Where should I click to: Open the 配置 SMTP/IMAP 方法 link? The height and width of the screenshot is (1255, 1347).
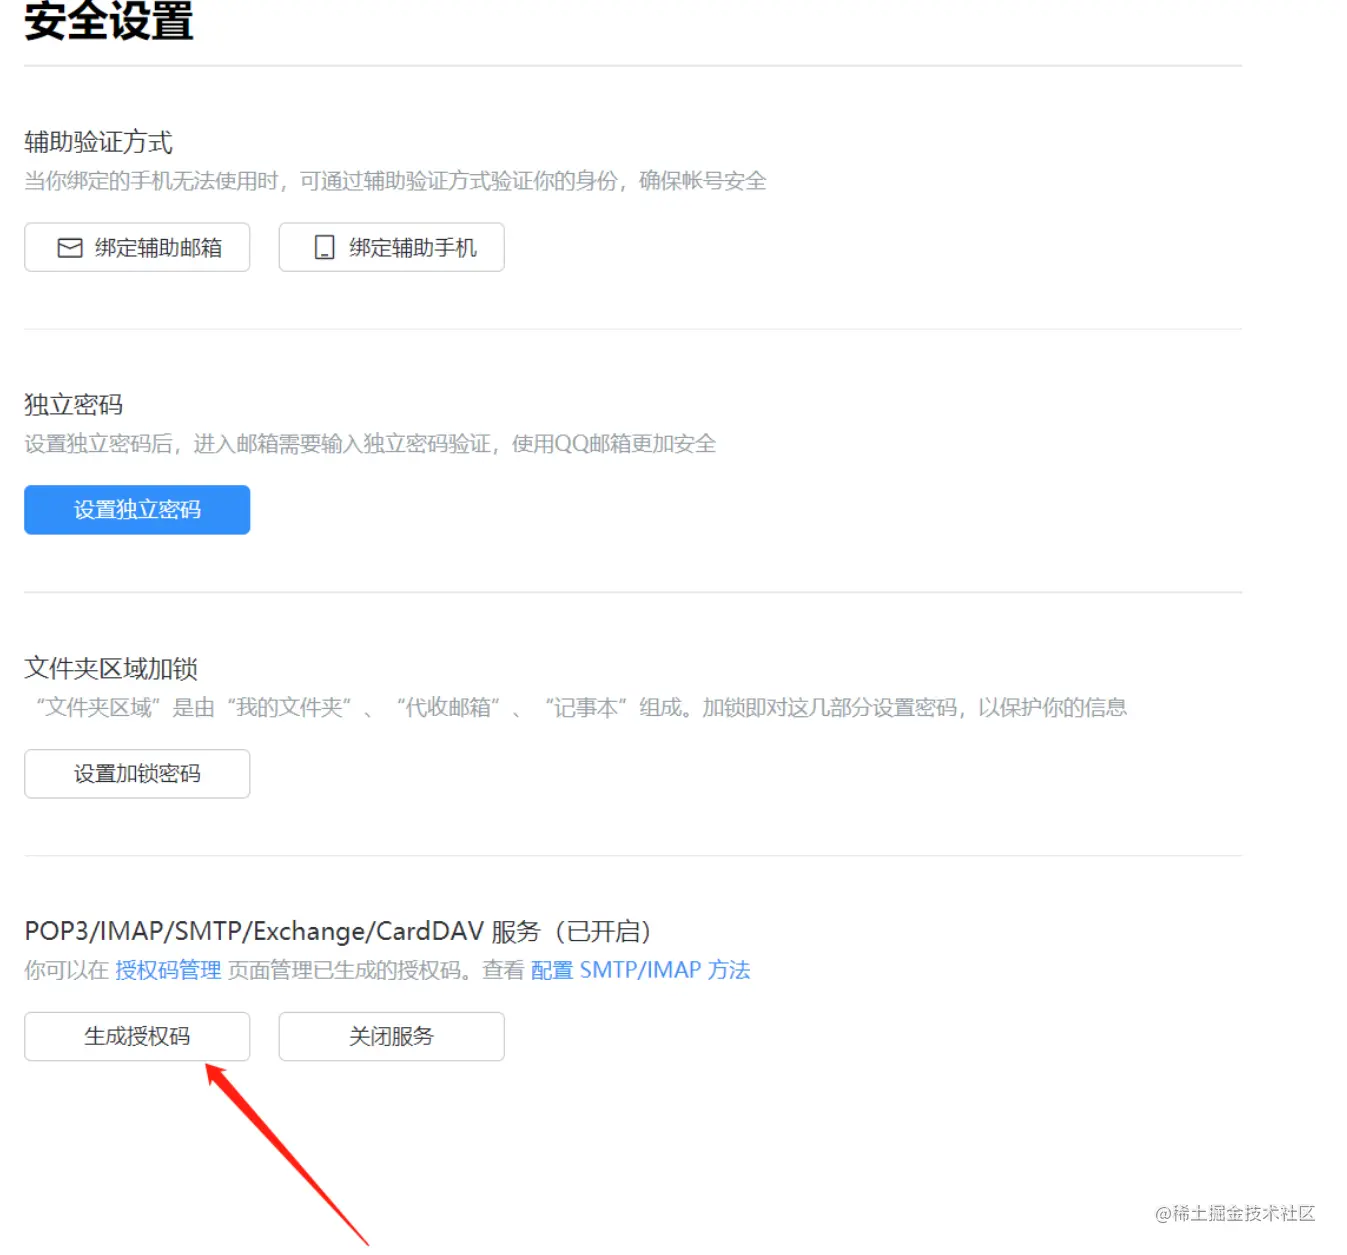640,970
